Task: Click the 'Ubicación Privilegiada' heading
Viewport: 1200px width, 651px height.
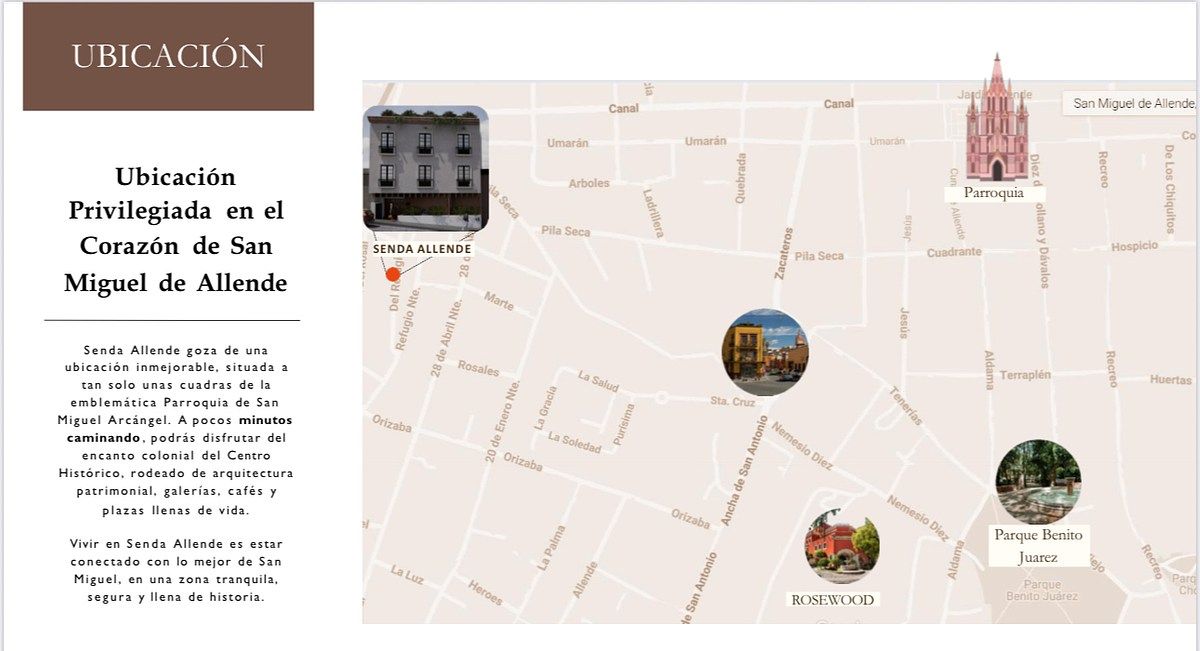Action: 175,230
